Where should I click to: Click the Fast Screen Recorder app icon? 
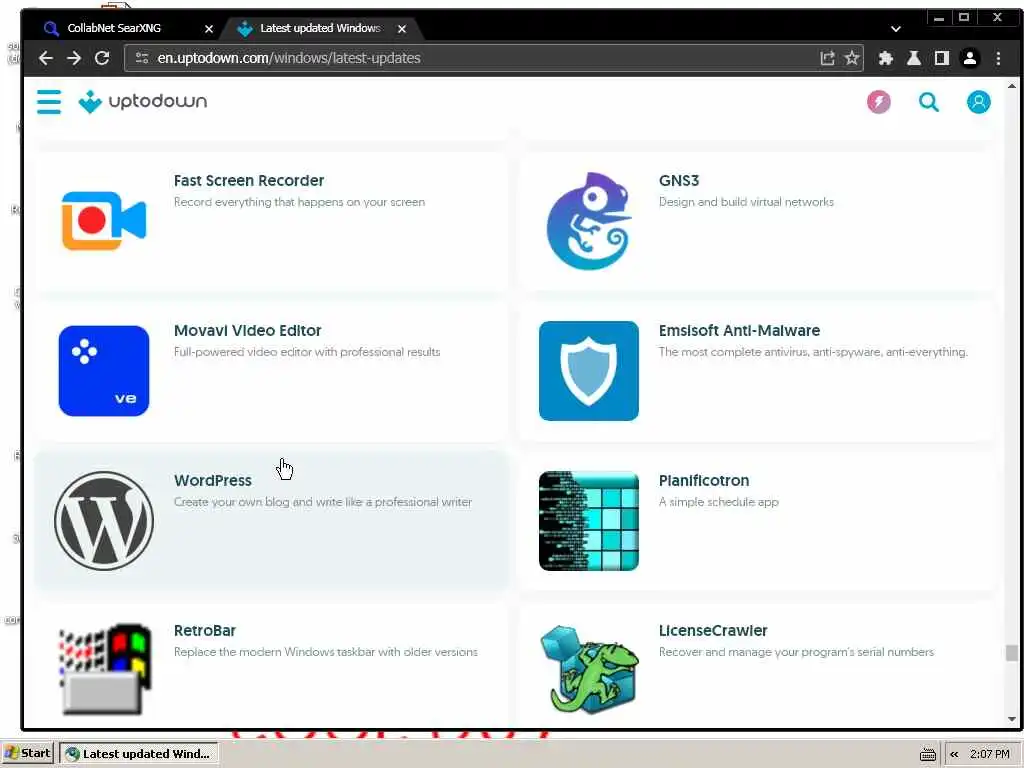104,221
